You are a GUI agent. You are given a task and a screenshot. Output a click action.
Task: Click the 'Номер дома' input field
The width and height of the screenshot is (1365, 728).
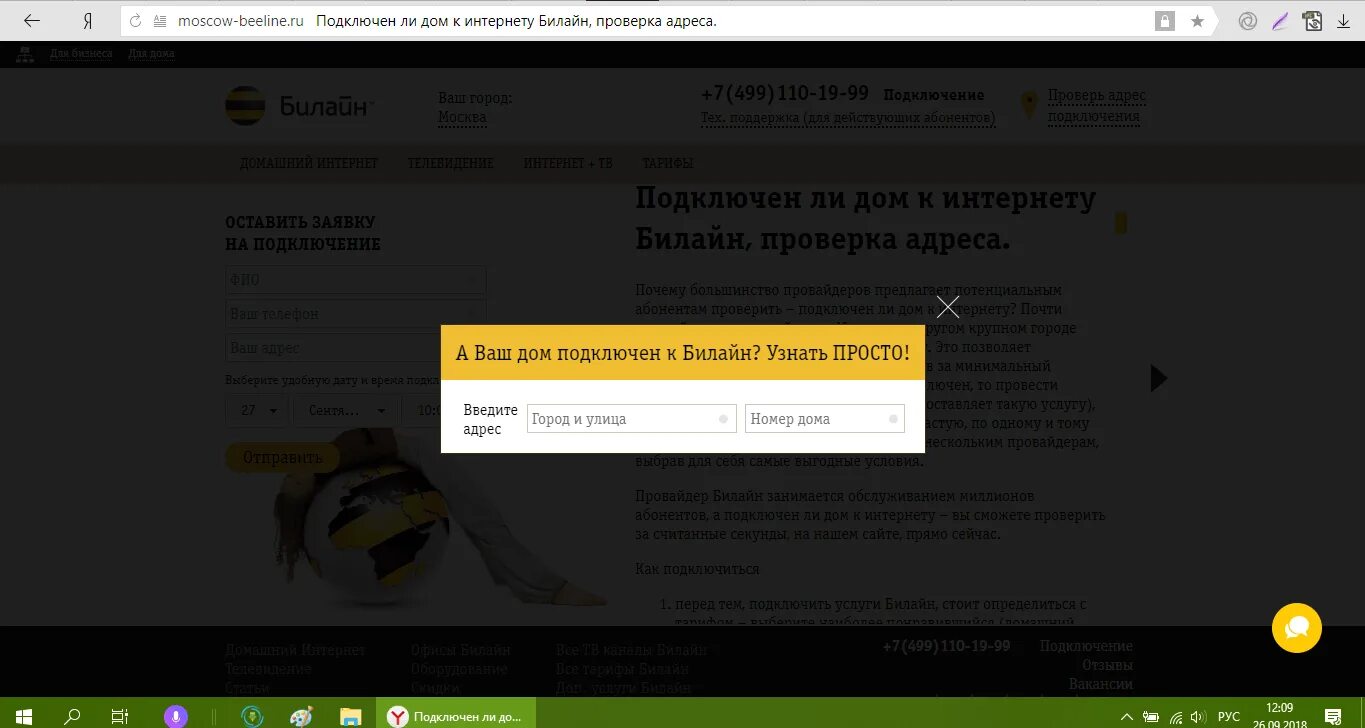[825, 419]
